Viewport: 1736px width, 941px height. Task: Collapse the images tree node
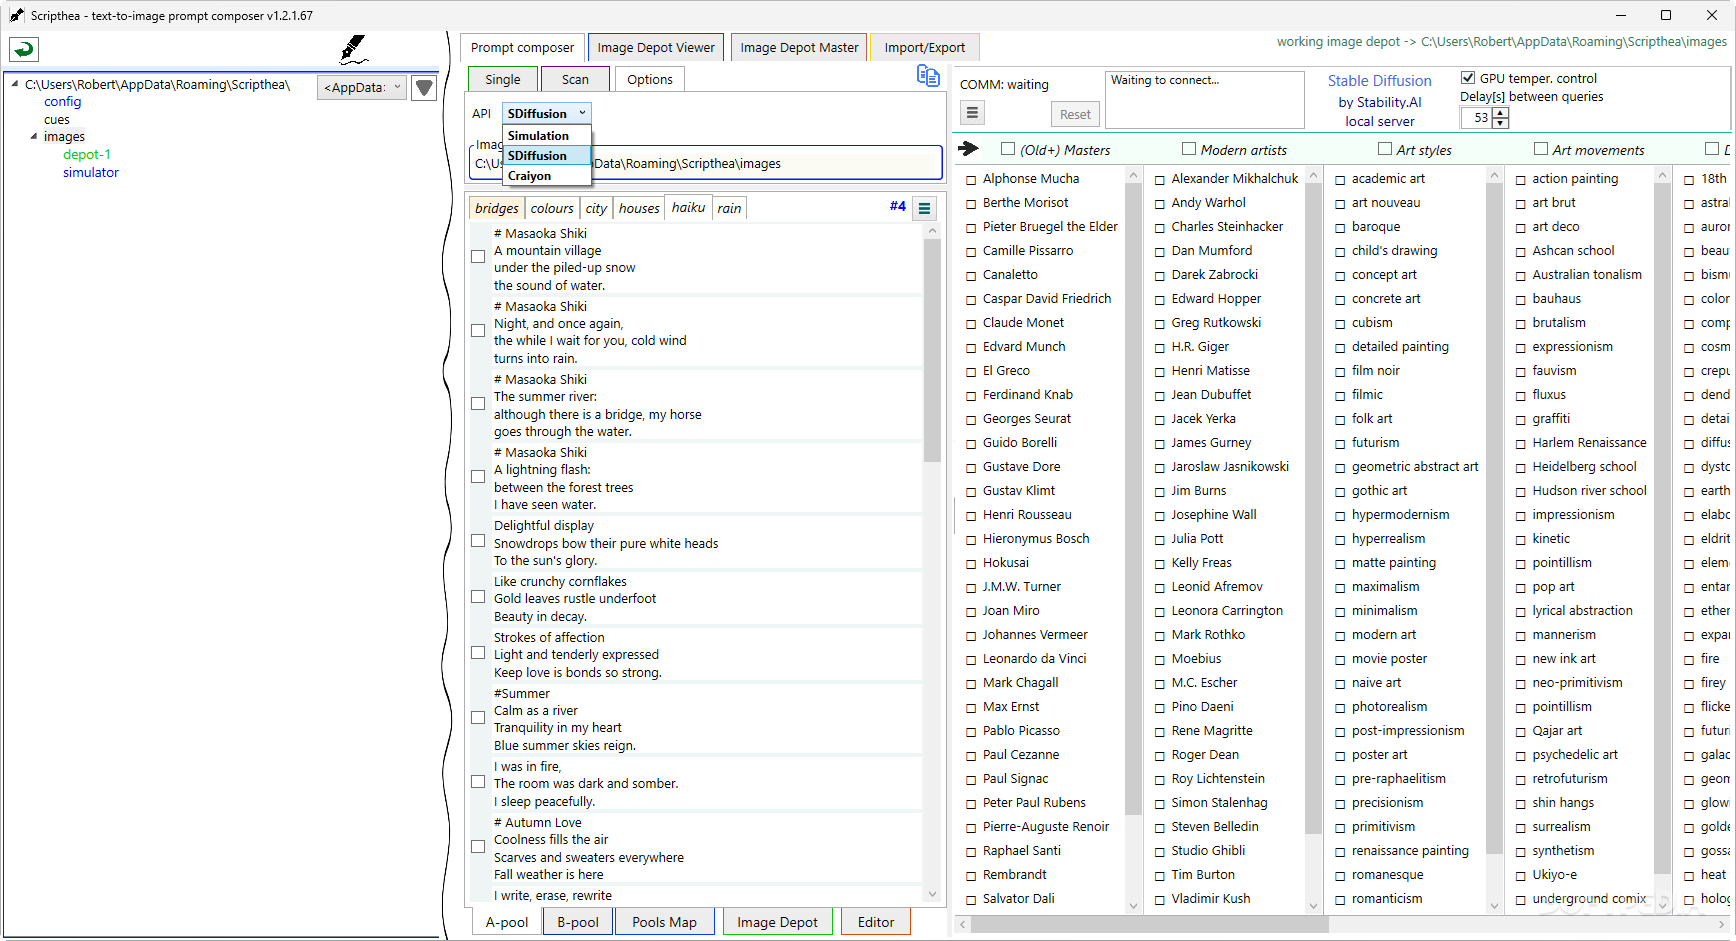34,136
